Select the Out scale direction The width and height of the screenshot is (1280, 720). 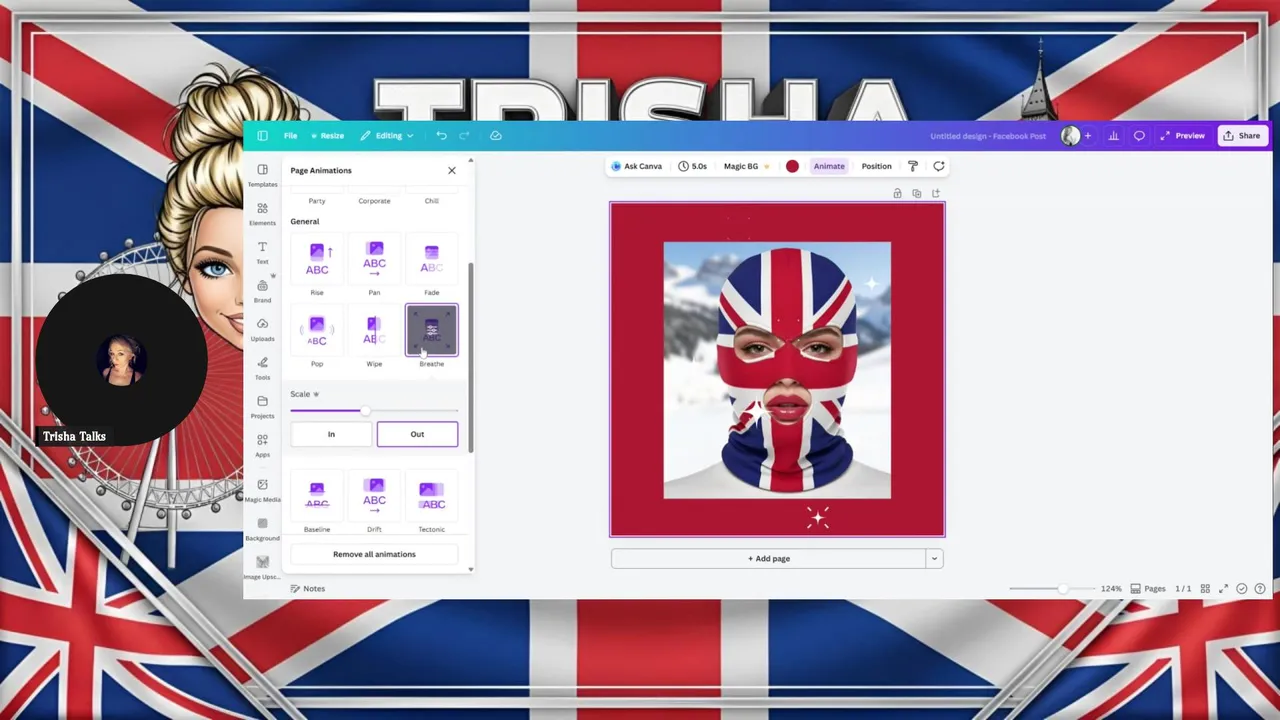pos(417,434)
